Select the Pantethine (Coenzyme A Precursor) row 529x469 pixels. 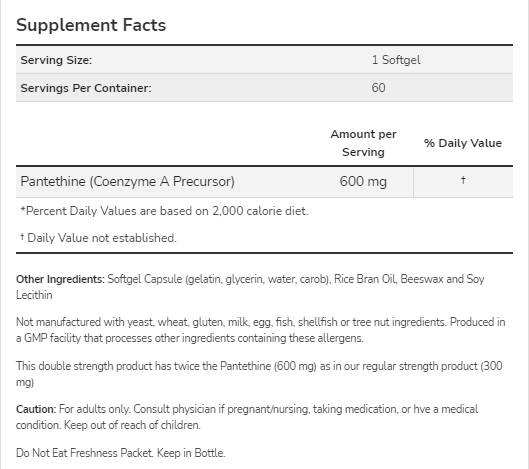pos(264,182)
